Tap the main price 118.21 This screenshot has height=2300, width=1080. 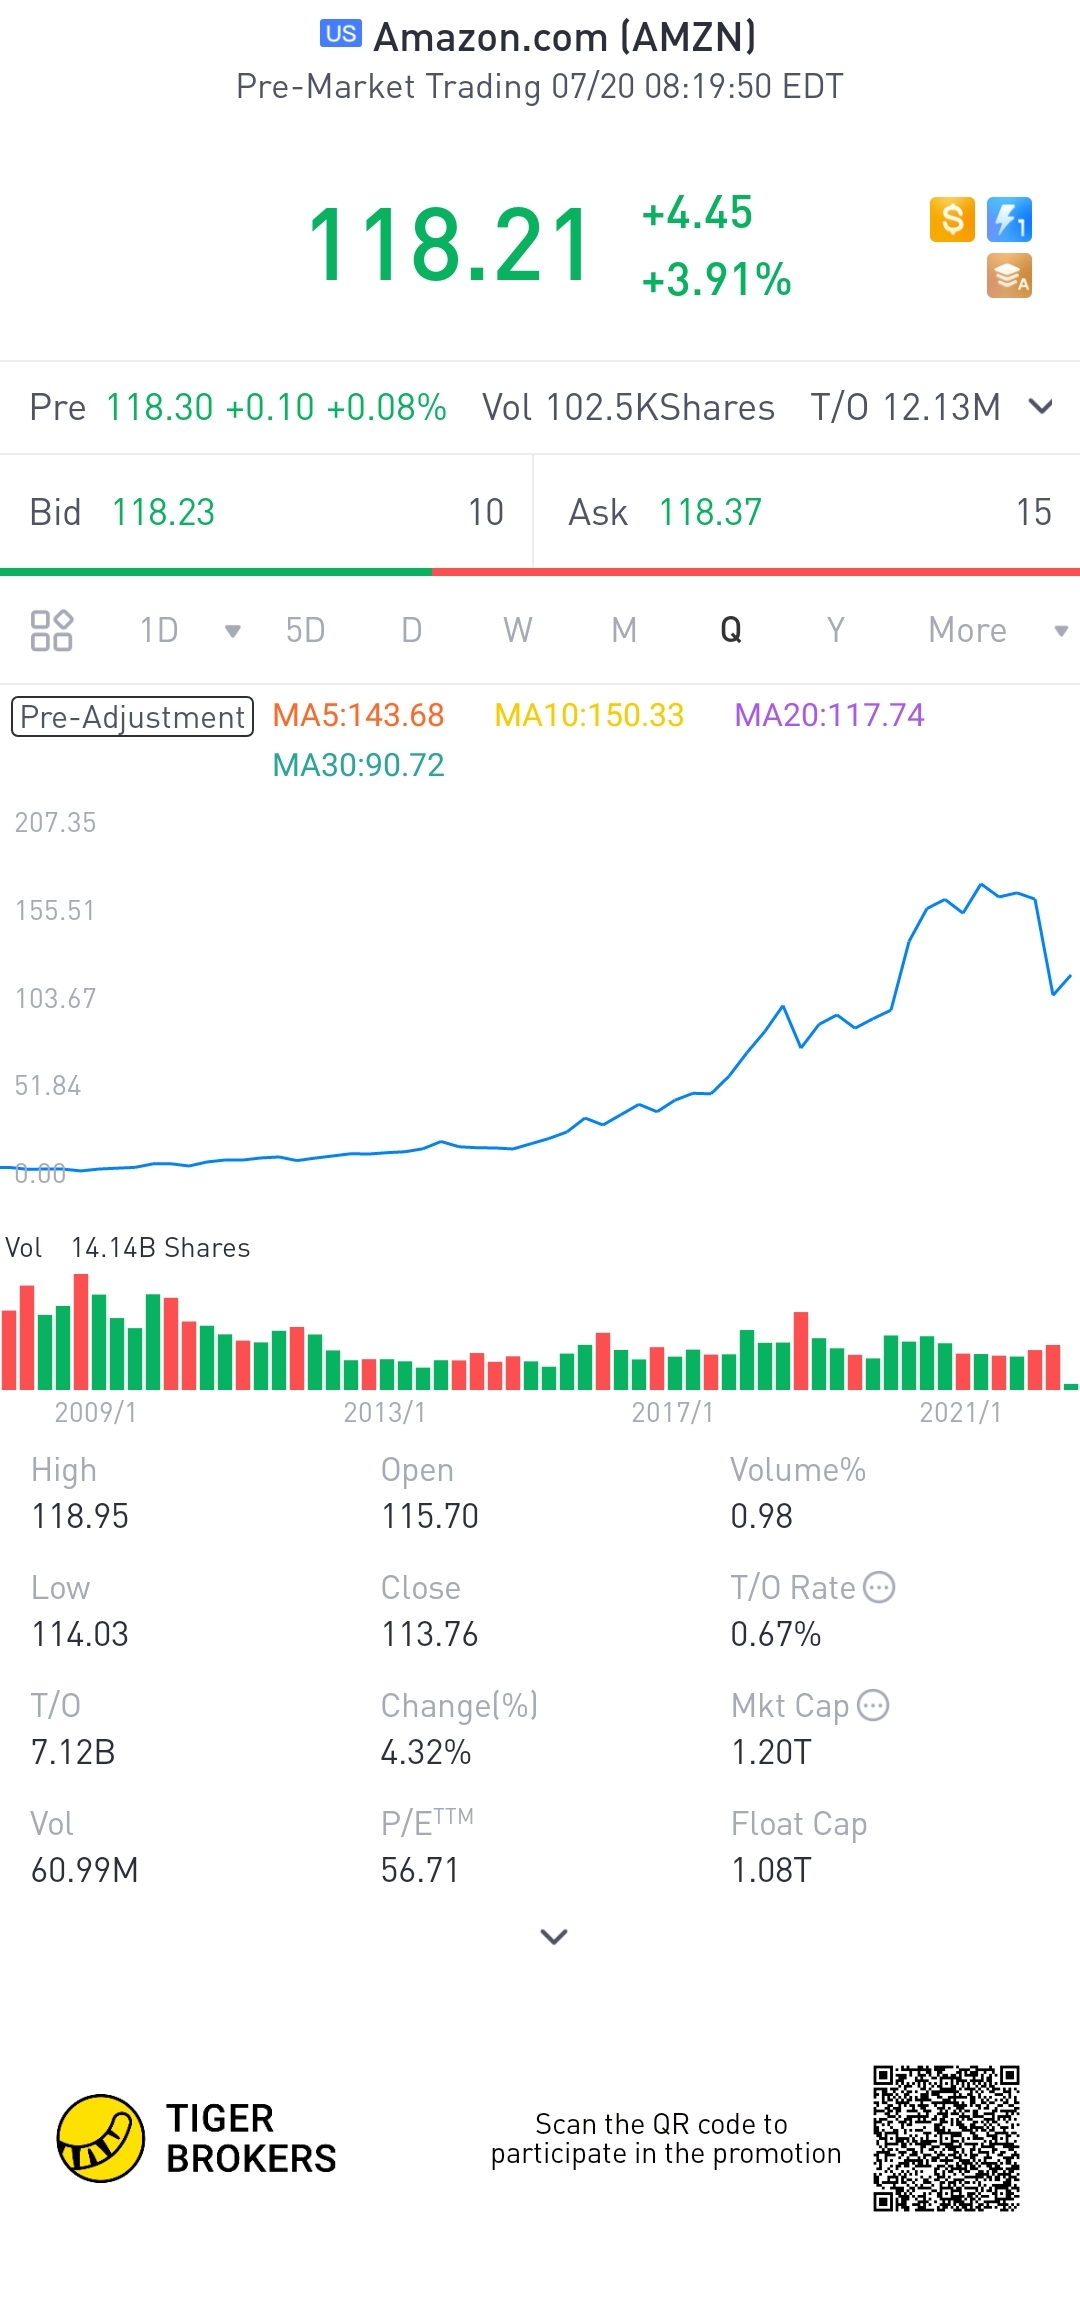450,245
